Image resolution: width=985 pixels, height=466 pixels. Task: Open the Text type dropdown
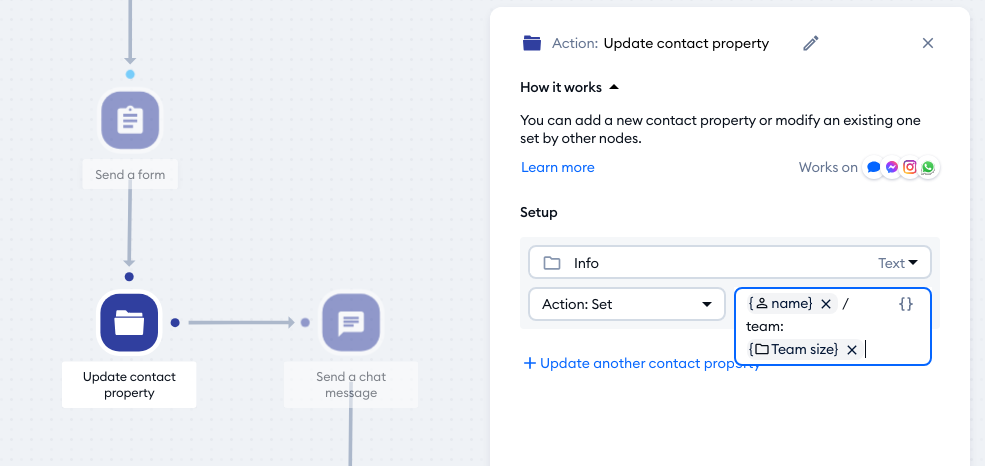898,263
